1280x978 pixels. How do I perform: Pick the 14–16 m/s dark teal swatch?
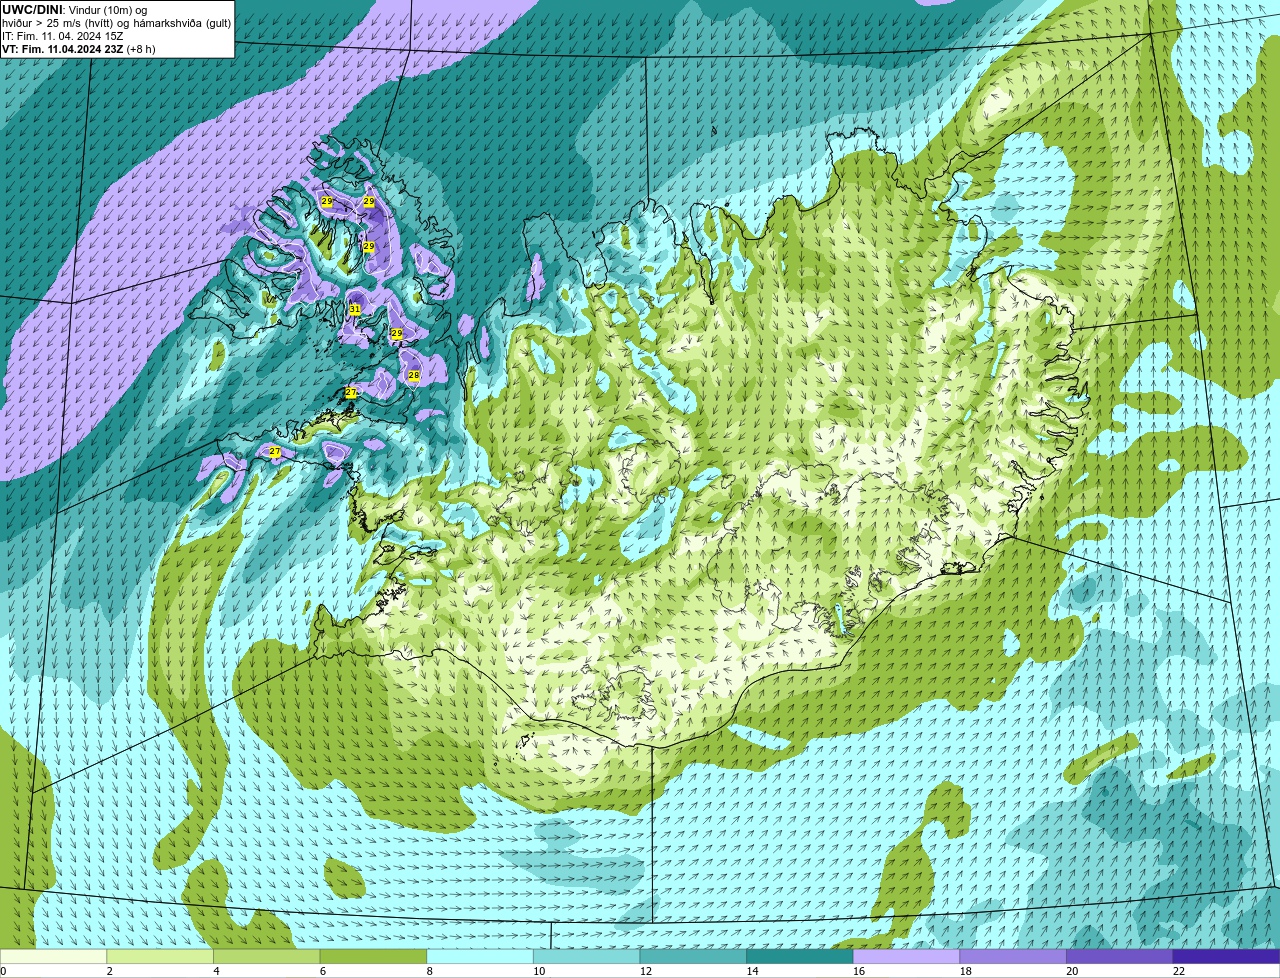pyautogui.click(x=800, y=956)
